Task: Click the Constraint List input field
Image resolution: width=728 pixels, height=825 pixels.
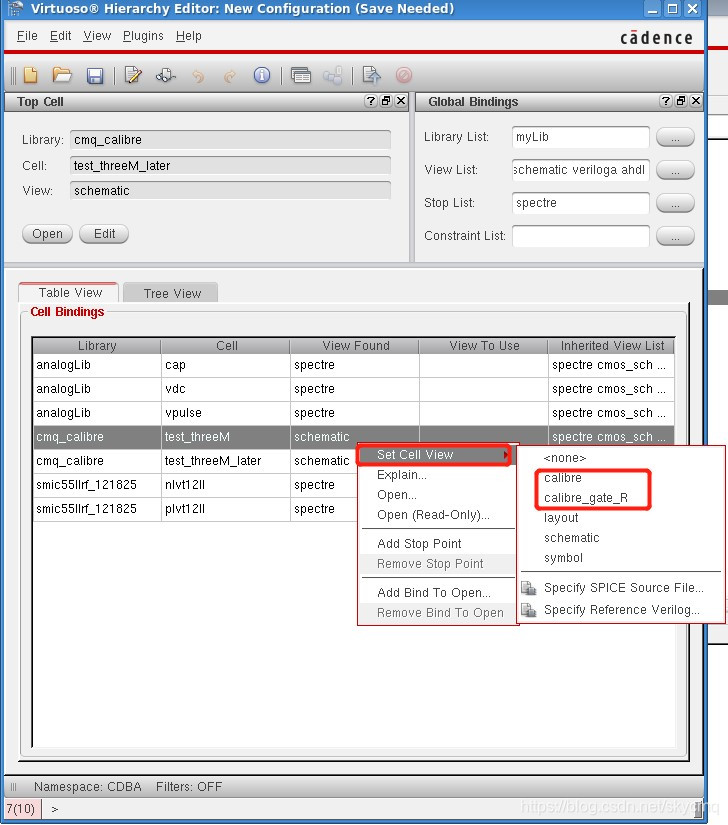Action: pos(580,236)
